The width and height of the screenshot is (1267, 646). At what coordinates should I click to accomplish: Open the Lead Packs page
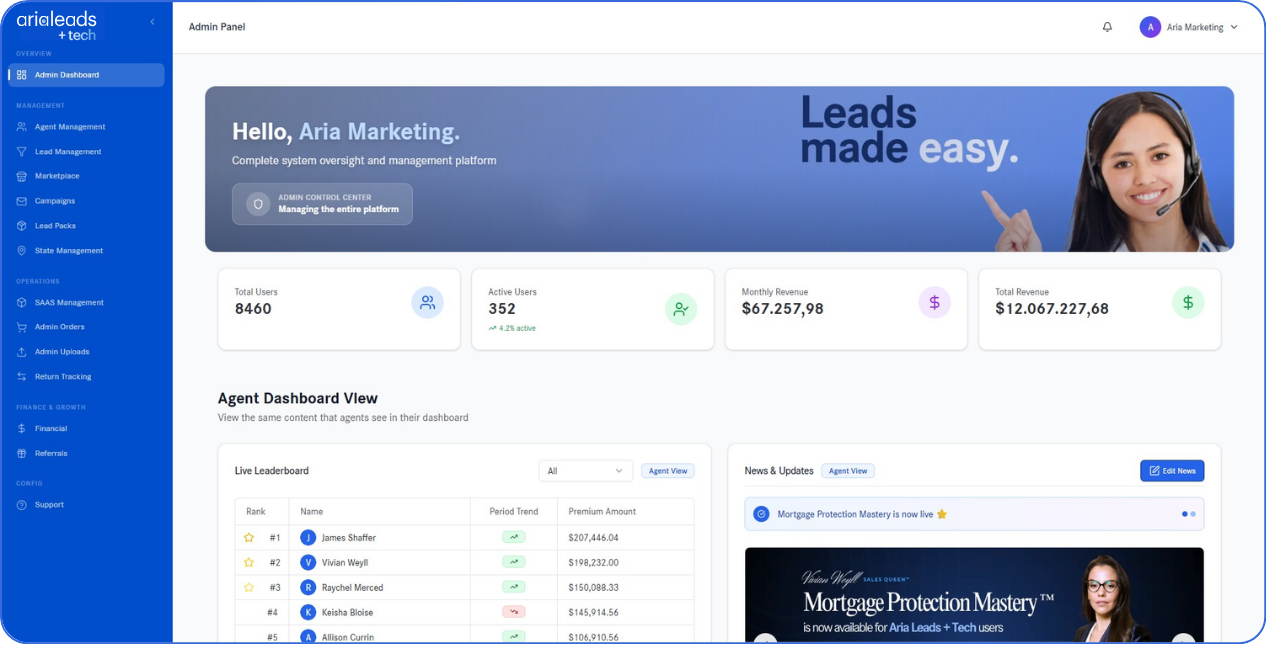click(x=86, y=226)
